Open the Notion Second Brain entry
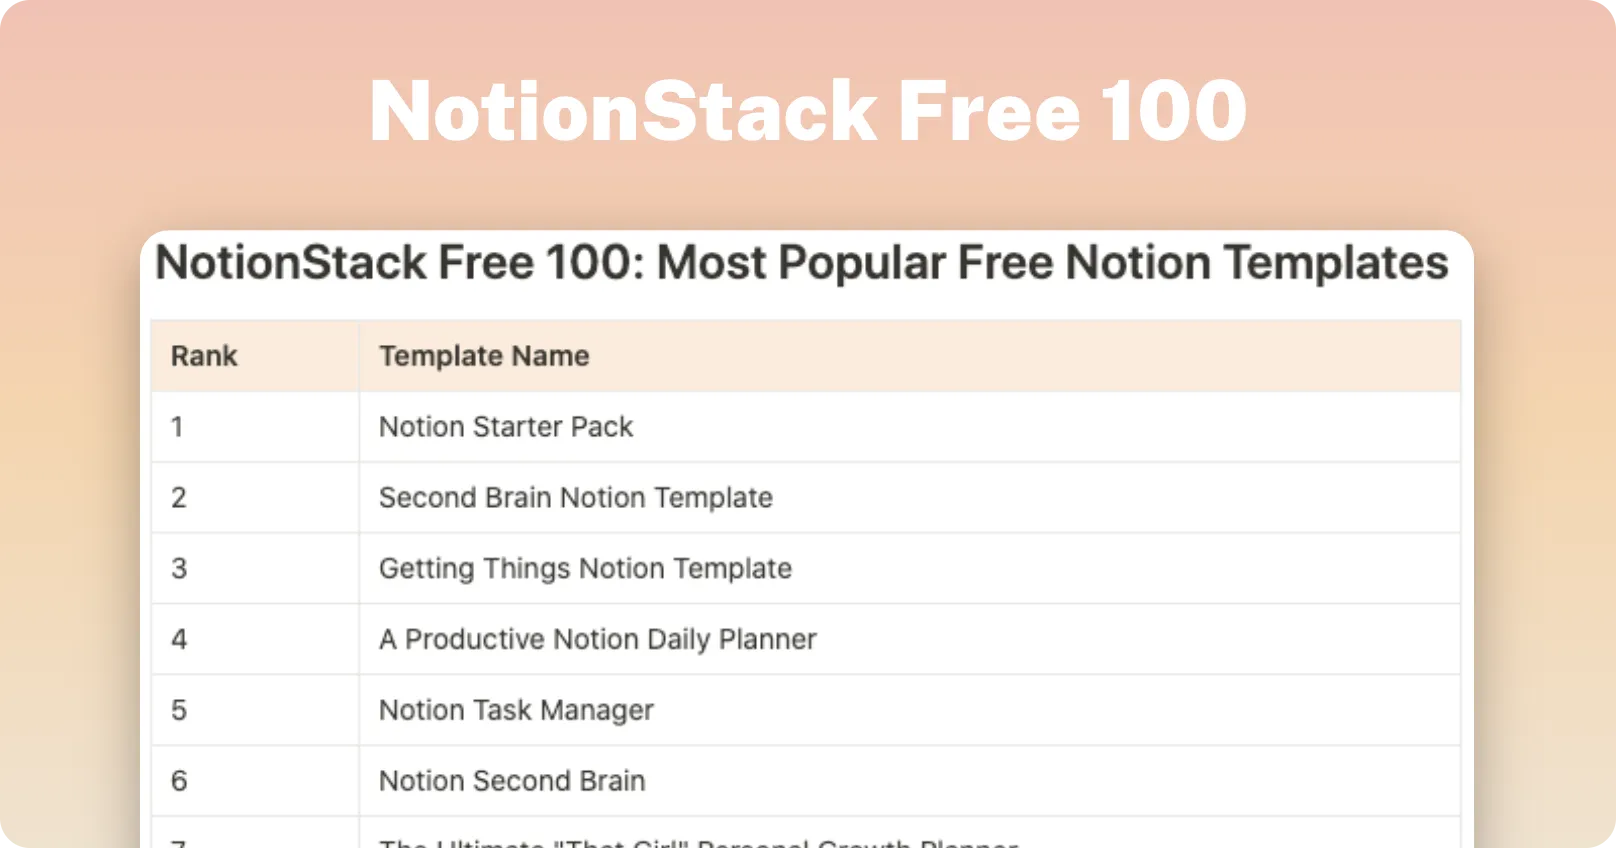The width and height of the screenshot is (1616, 848). tap(512, 781)
